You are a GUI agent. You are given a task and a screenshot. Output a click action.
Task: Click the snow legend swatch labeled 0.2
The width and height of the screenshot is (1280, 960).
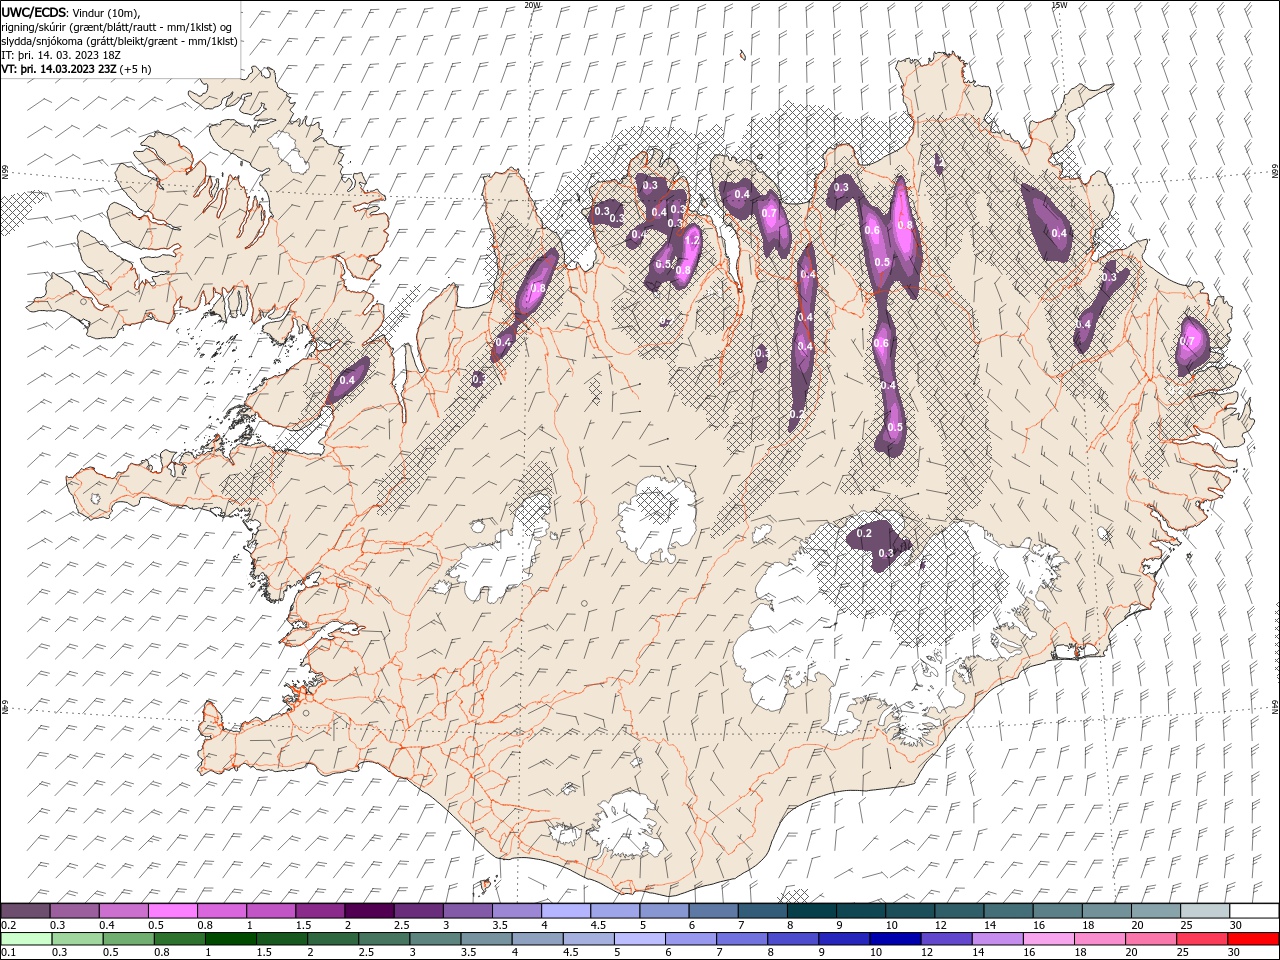point(25,910)
